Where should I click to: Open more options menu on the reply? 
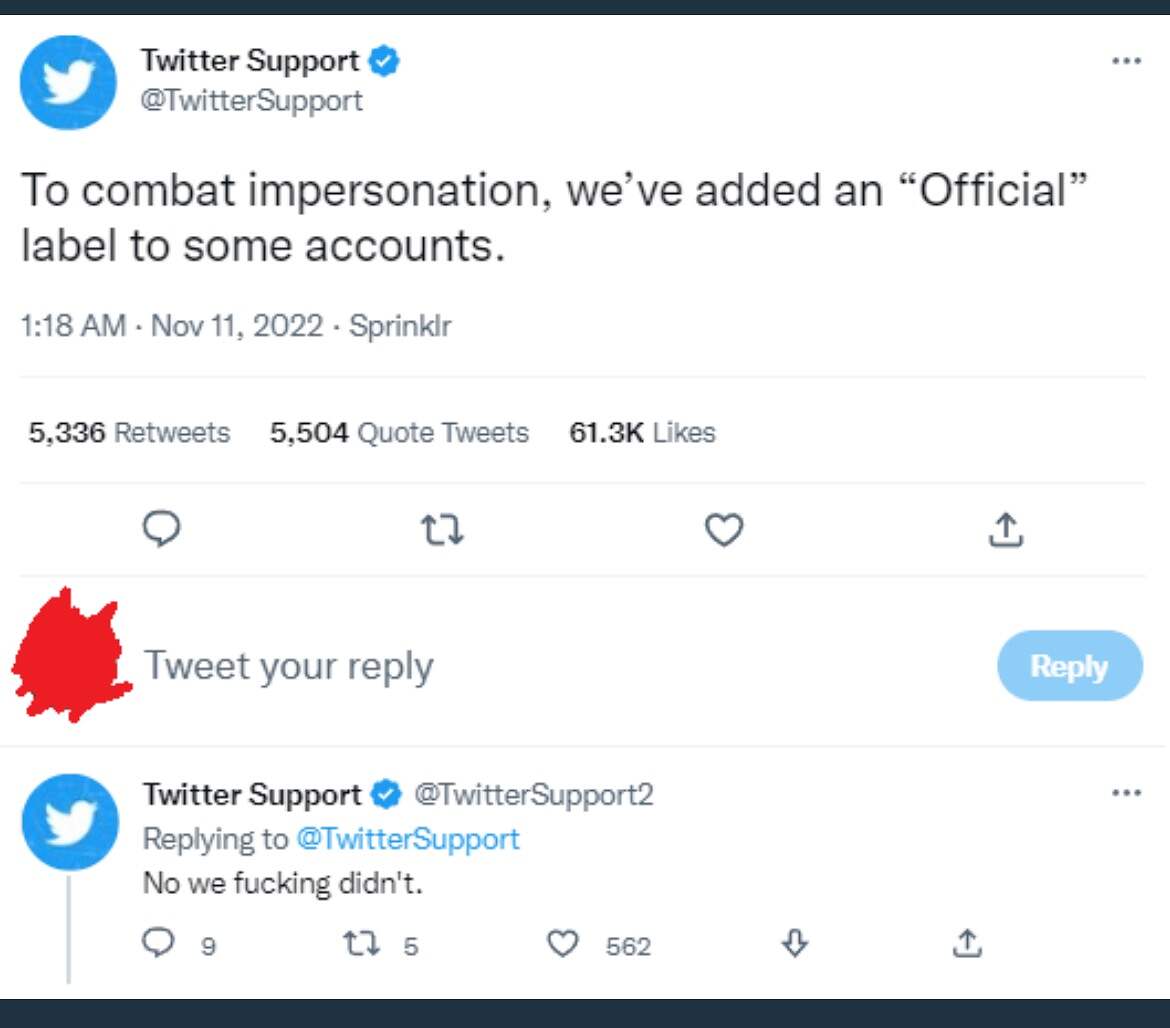point(1126,792)
